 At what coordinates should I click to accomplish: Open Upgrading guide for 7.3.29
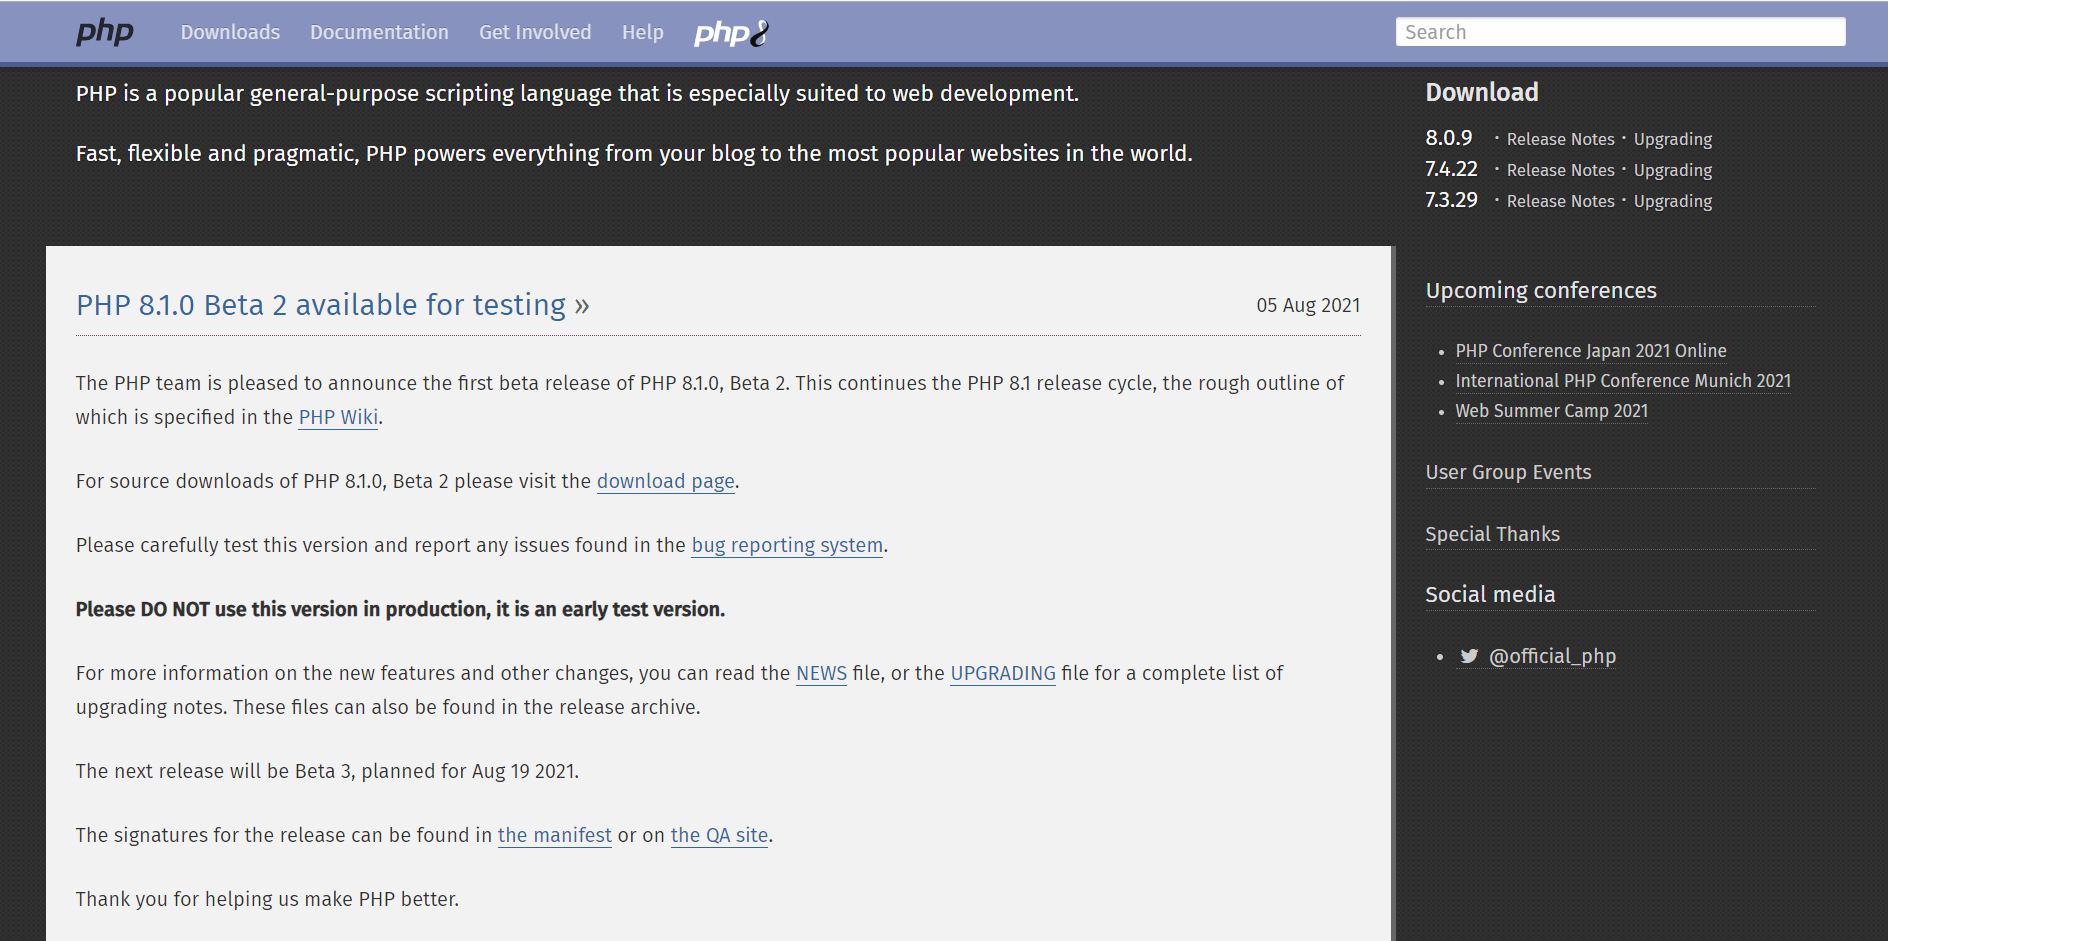coord(1673,201)
